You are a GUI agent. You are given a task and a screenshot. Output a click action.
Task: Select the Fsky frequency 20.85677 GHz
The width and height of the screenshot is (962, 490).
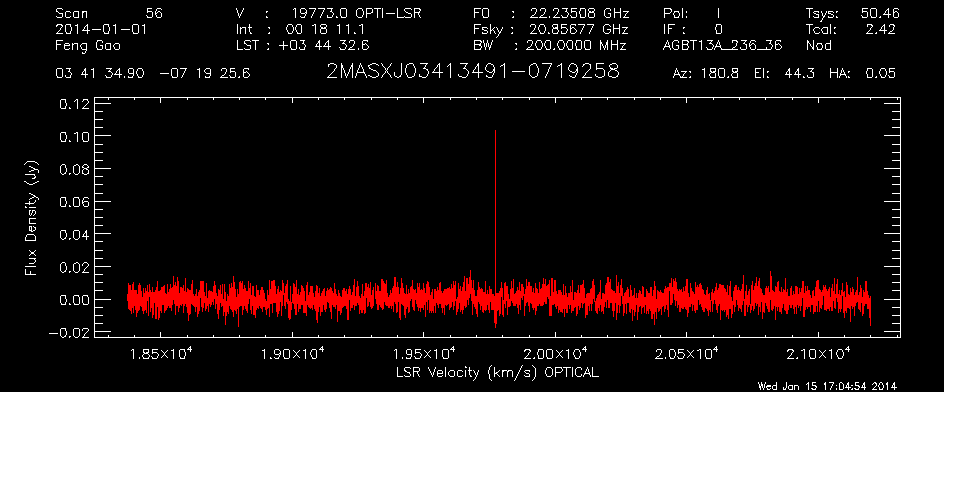pos(579,29)
